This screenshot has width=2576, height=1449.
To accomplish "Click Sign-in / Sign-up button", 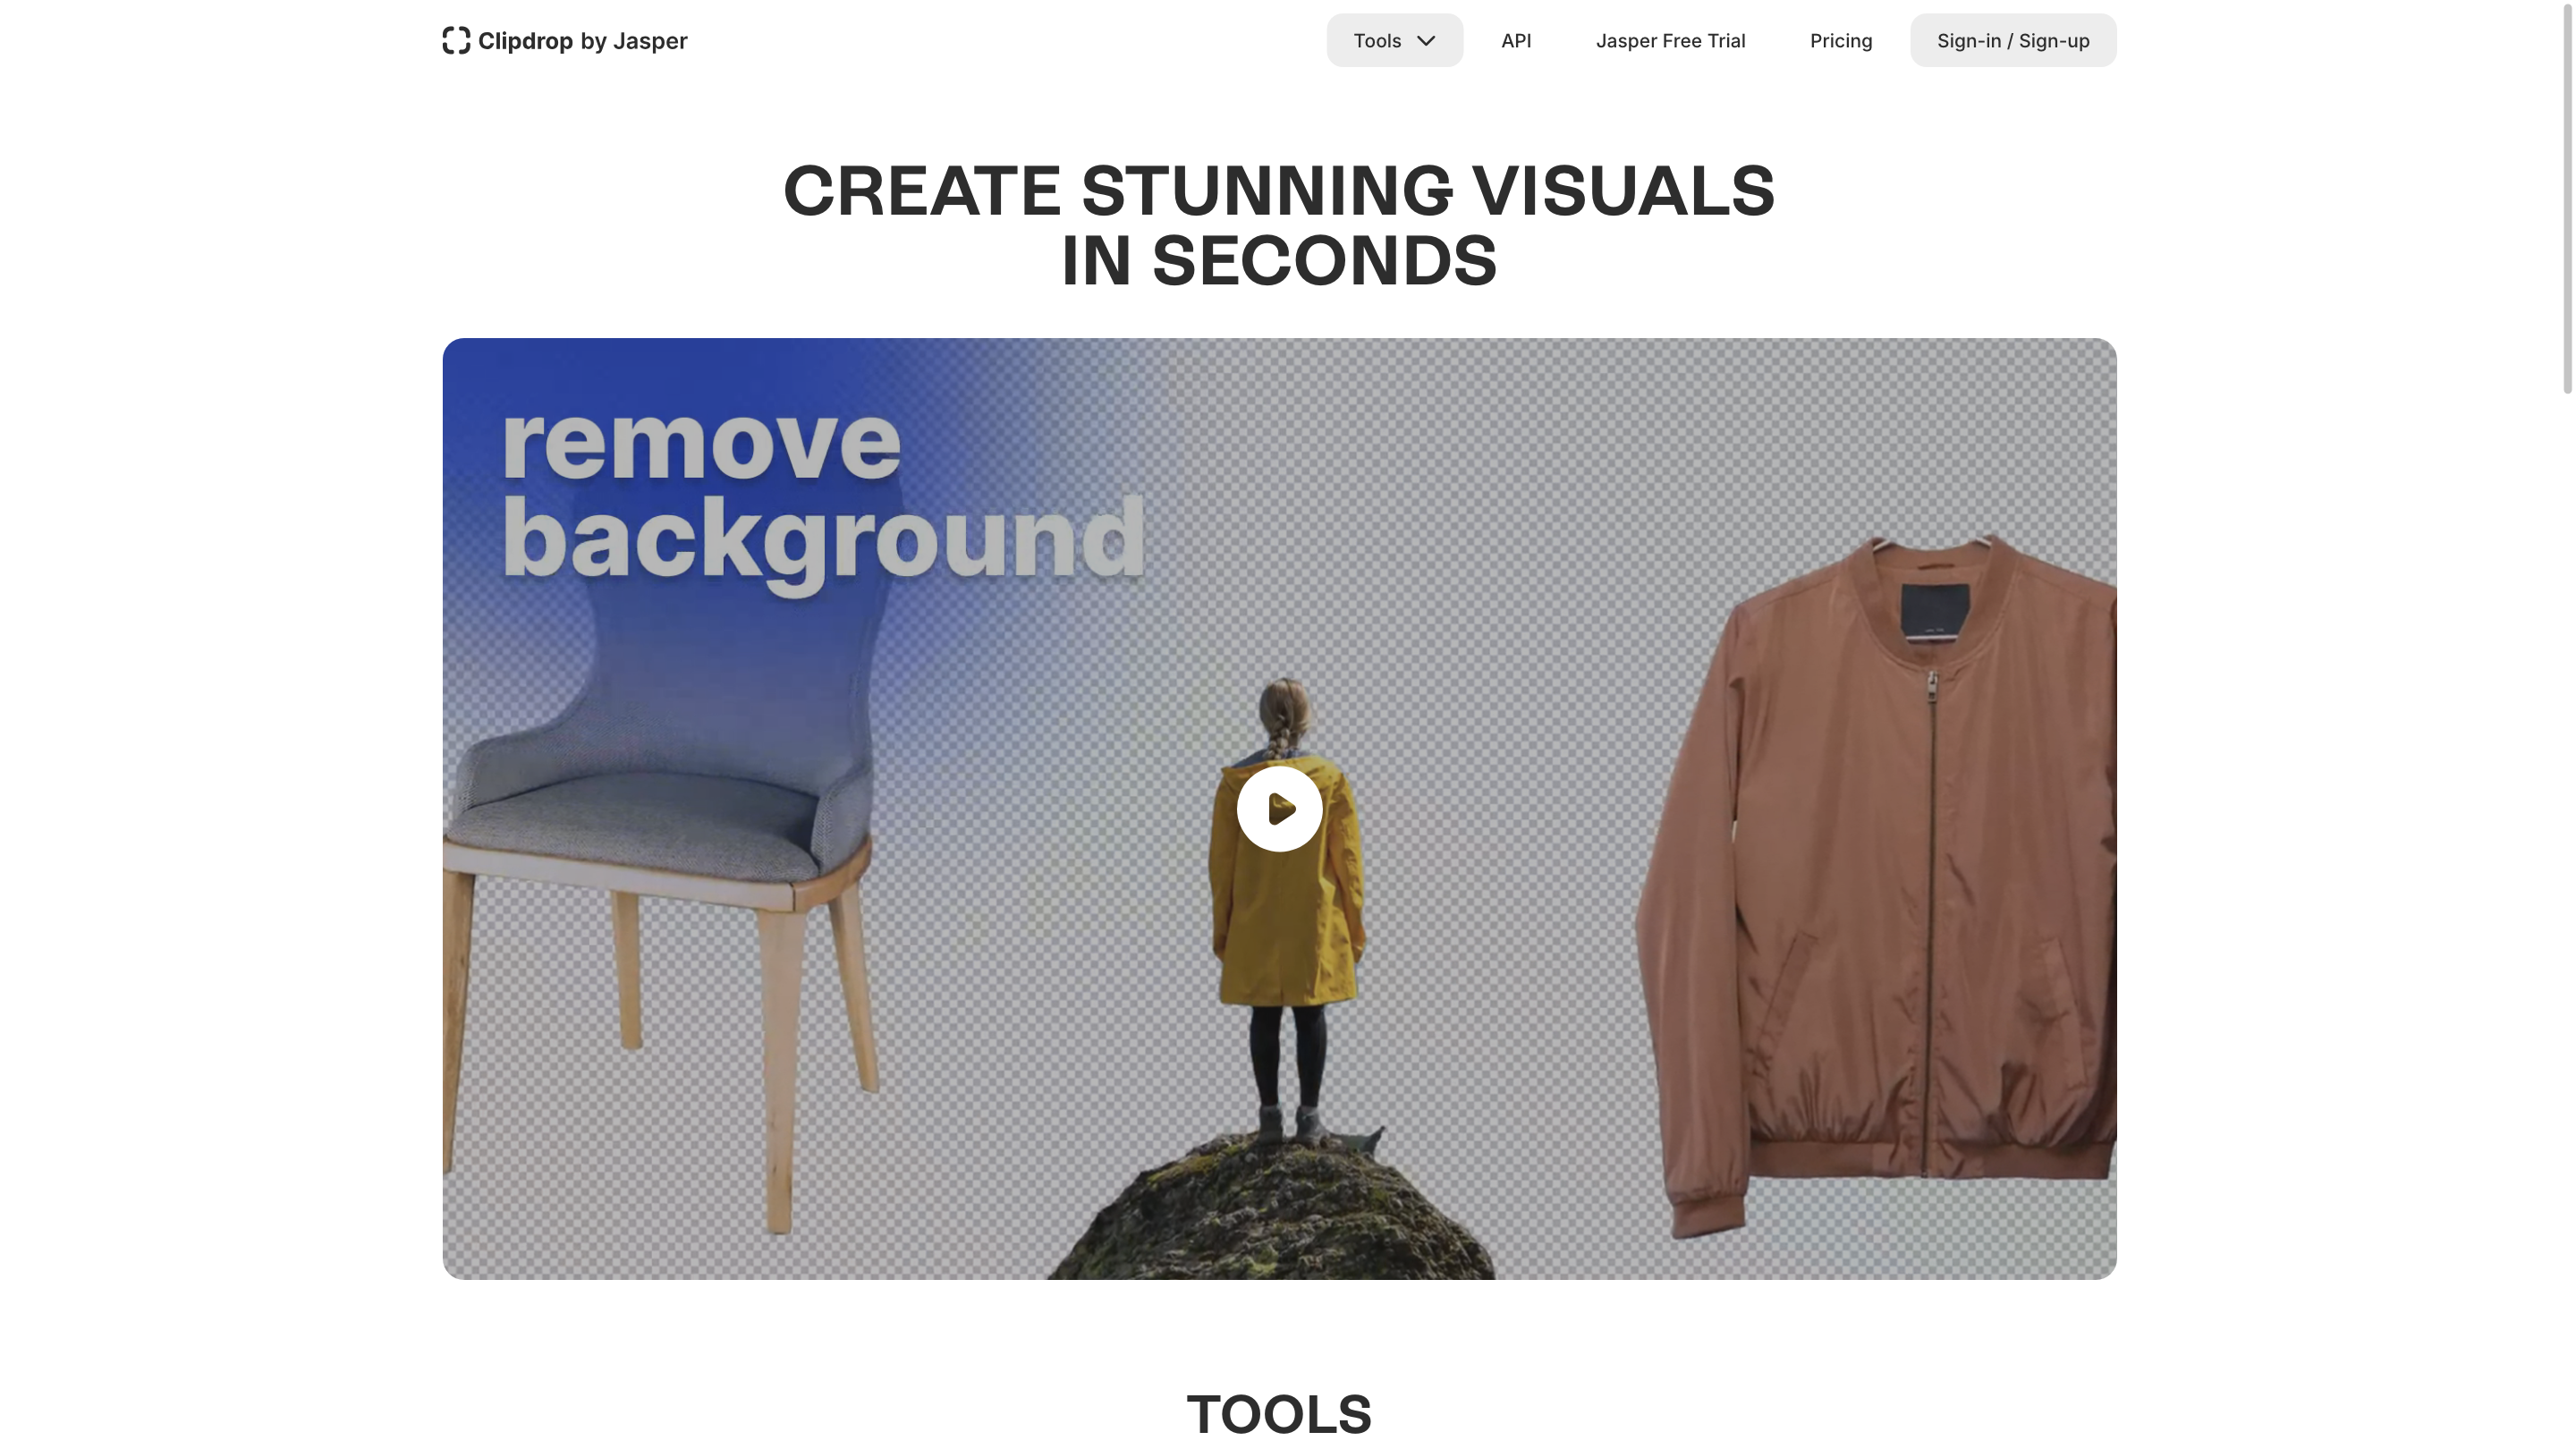I will pyautogui.click(x=2012, y=40).
